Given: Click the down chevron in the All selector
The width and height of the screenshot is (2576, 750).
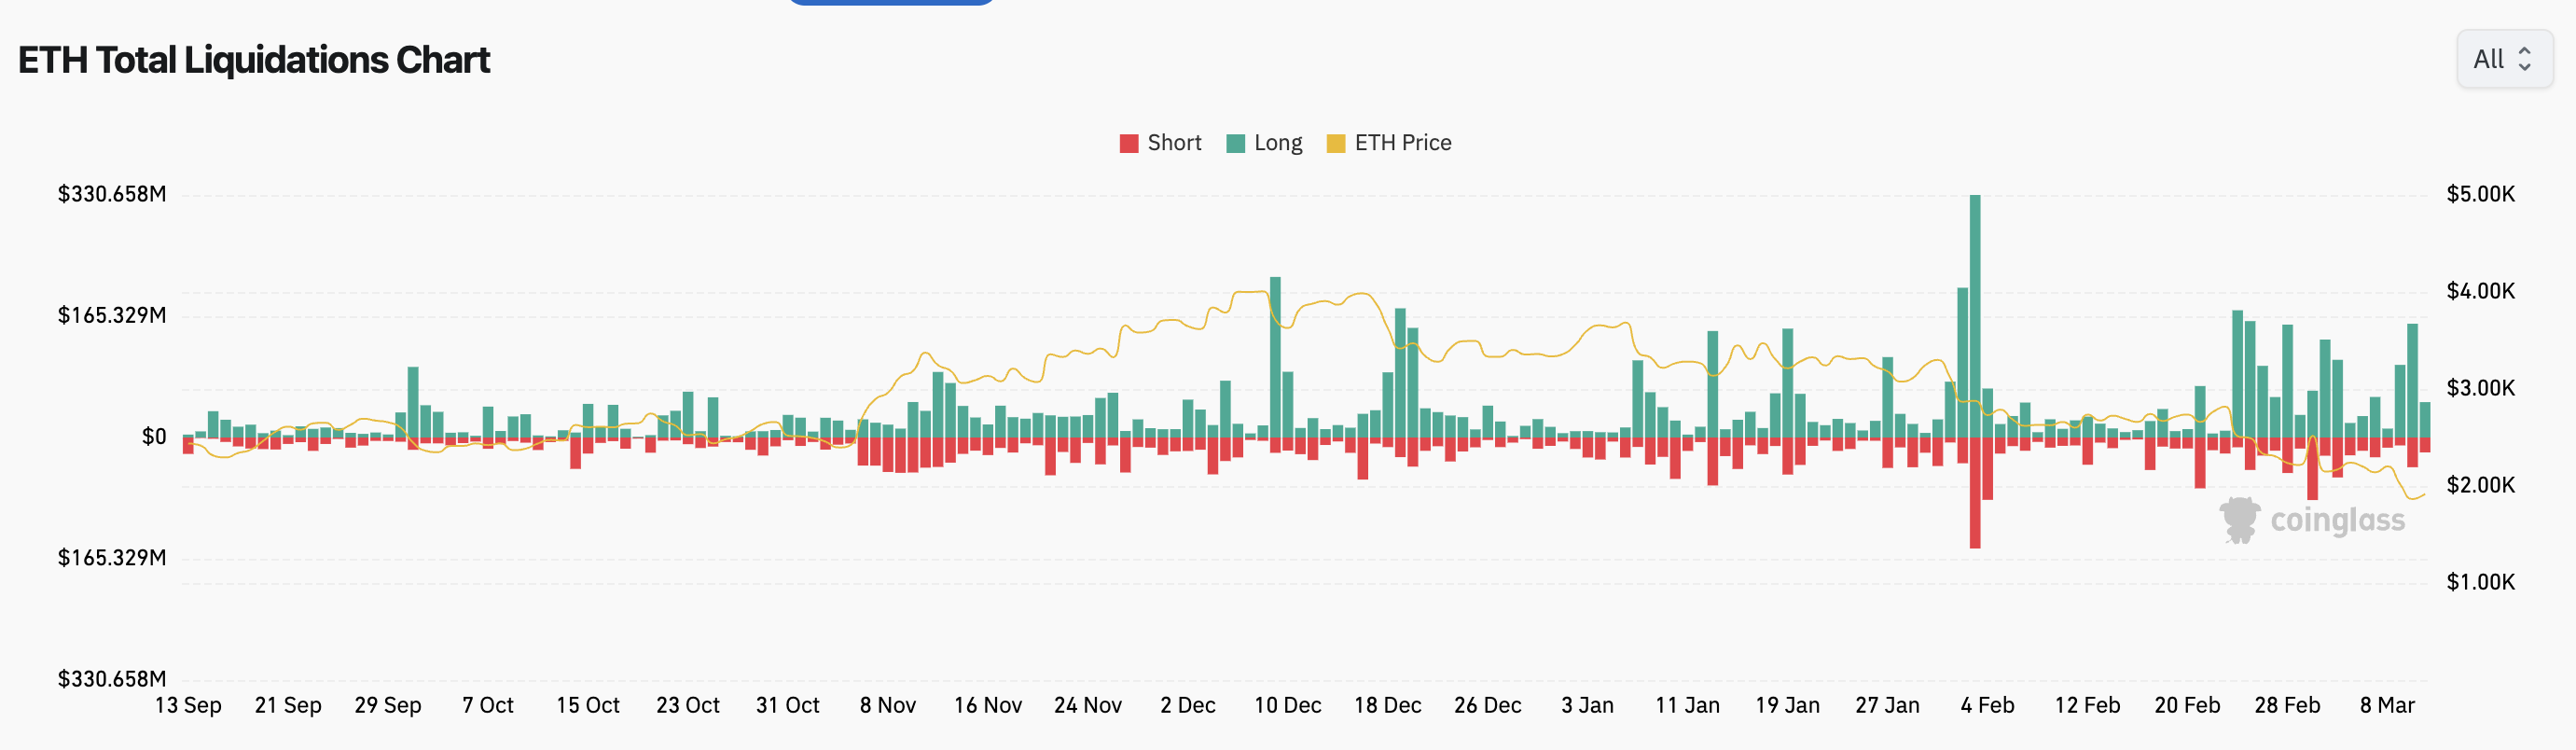Looking at the screenshot, I should (x=2524, y=66).
